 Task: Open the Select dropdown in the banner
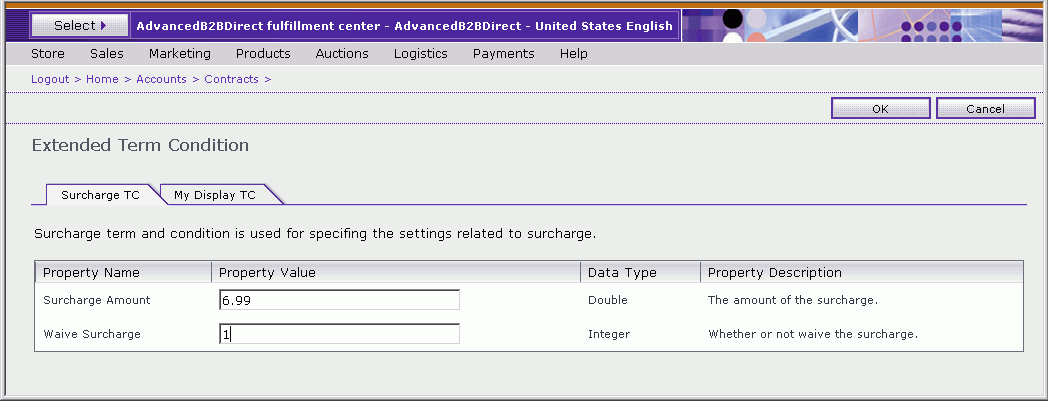pyautogui.click(x=80, y=25)
